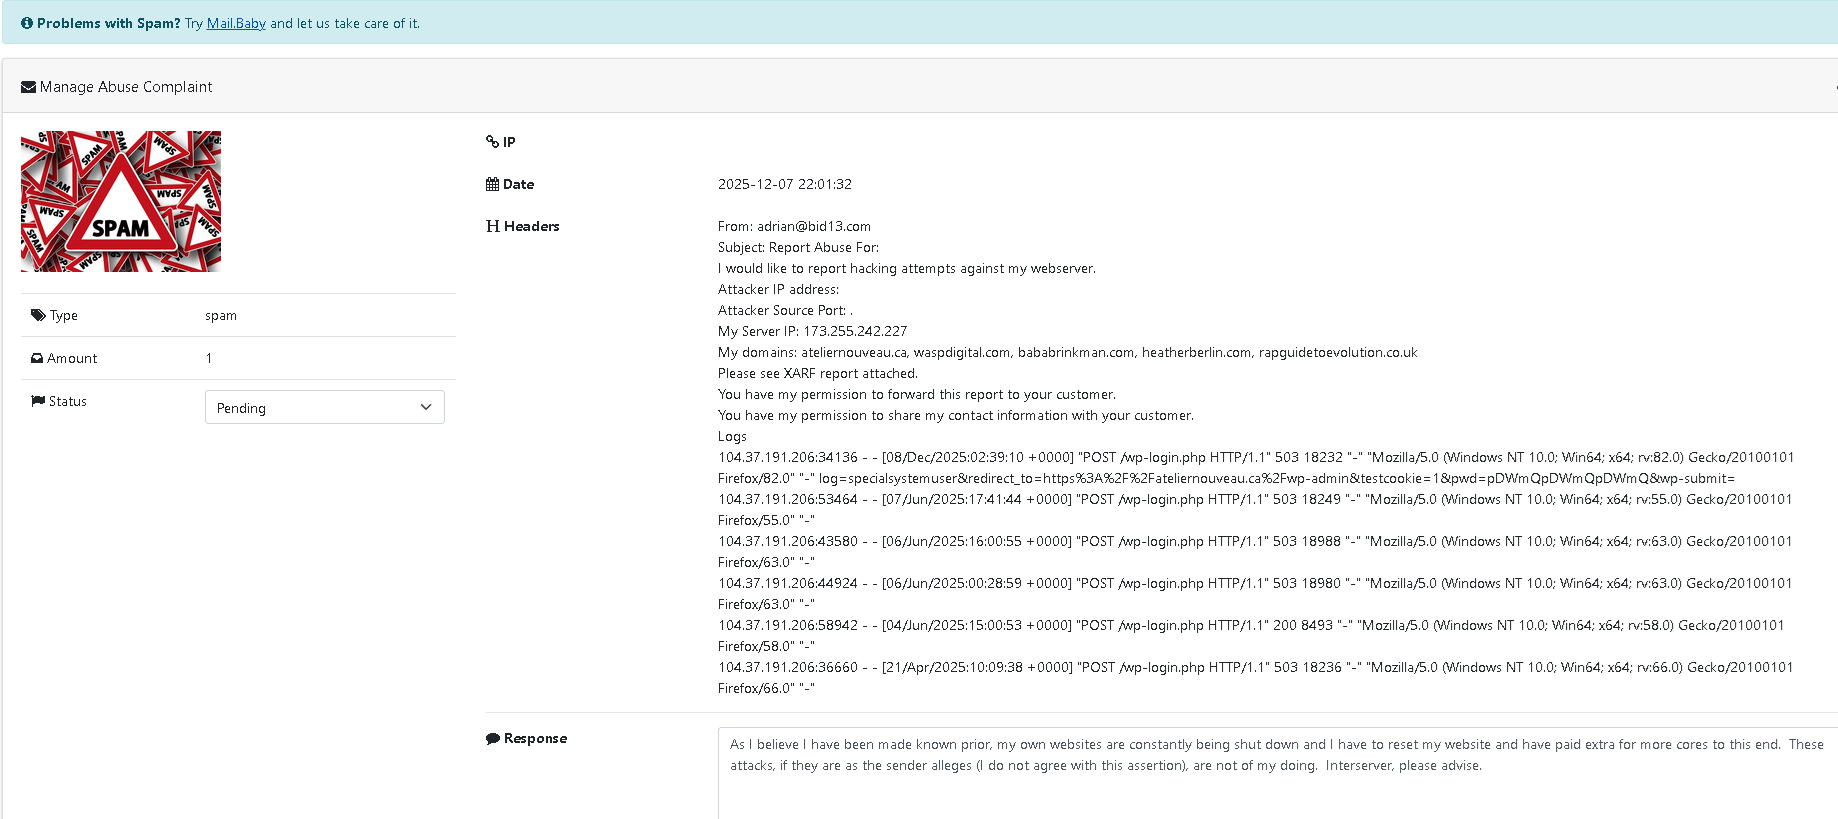The image size is (1838, 819).
Task: Click the H icon beside Headers
Action: coord(492,226)
